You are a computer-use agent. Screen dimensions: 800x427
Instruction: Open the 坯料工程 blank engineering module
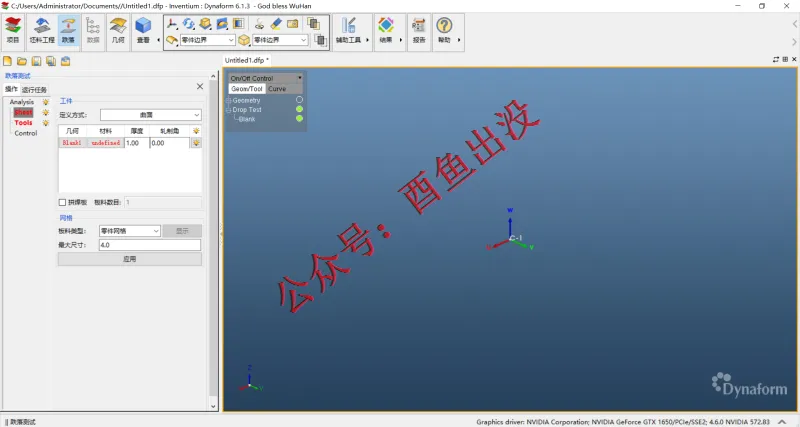pyautogui.click(x=42, y=31)
